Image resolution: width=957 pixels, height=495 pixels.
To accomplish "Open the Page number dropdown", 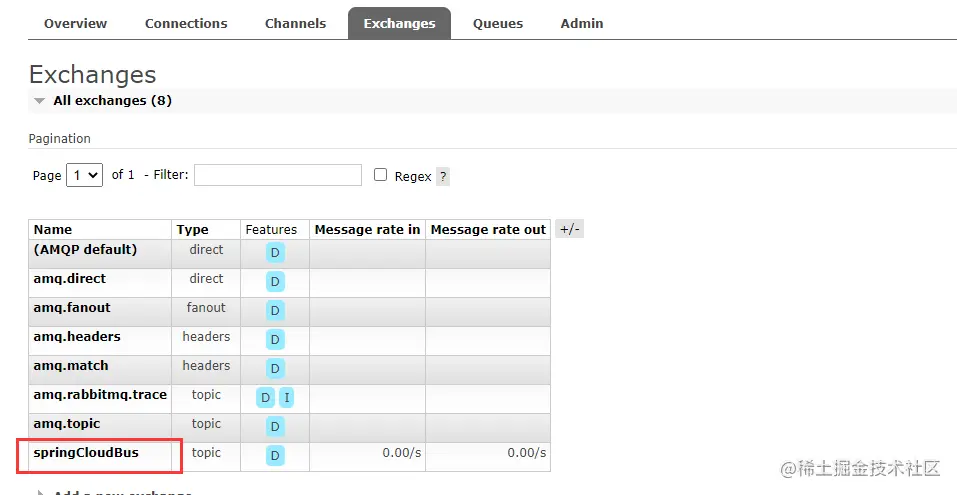I will tap(84, 175).
